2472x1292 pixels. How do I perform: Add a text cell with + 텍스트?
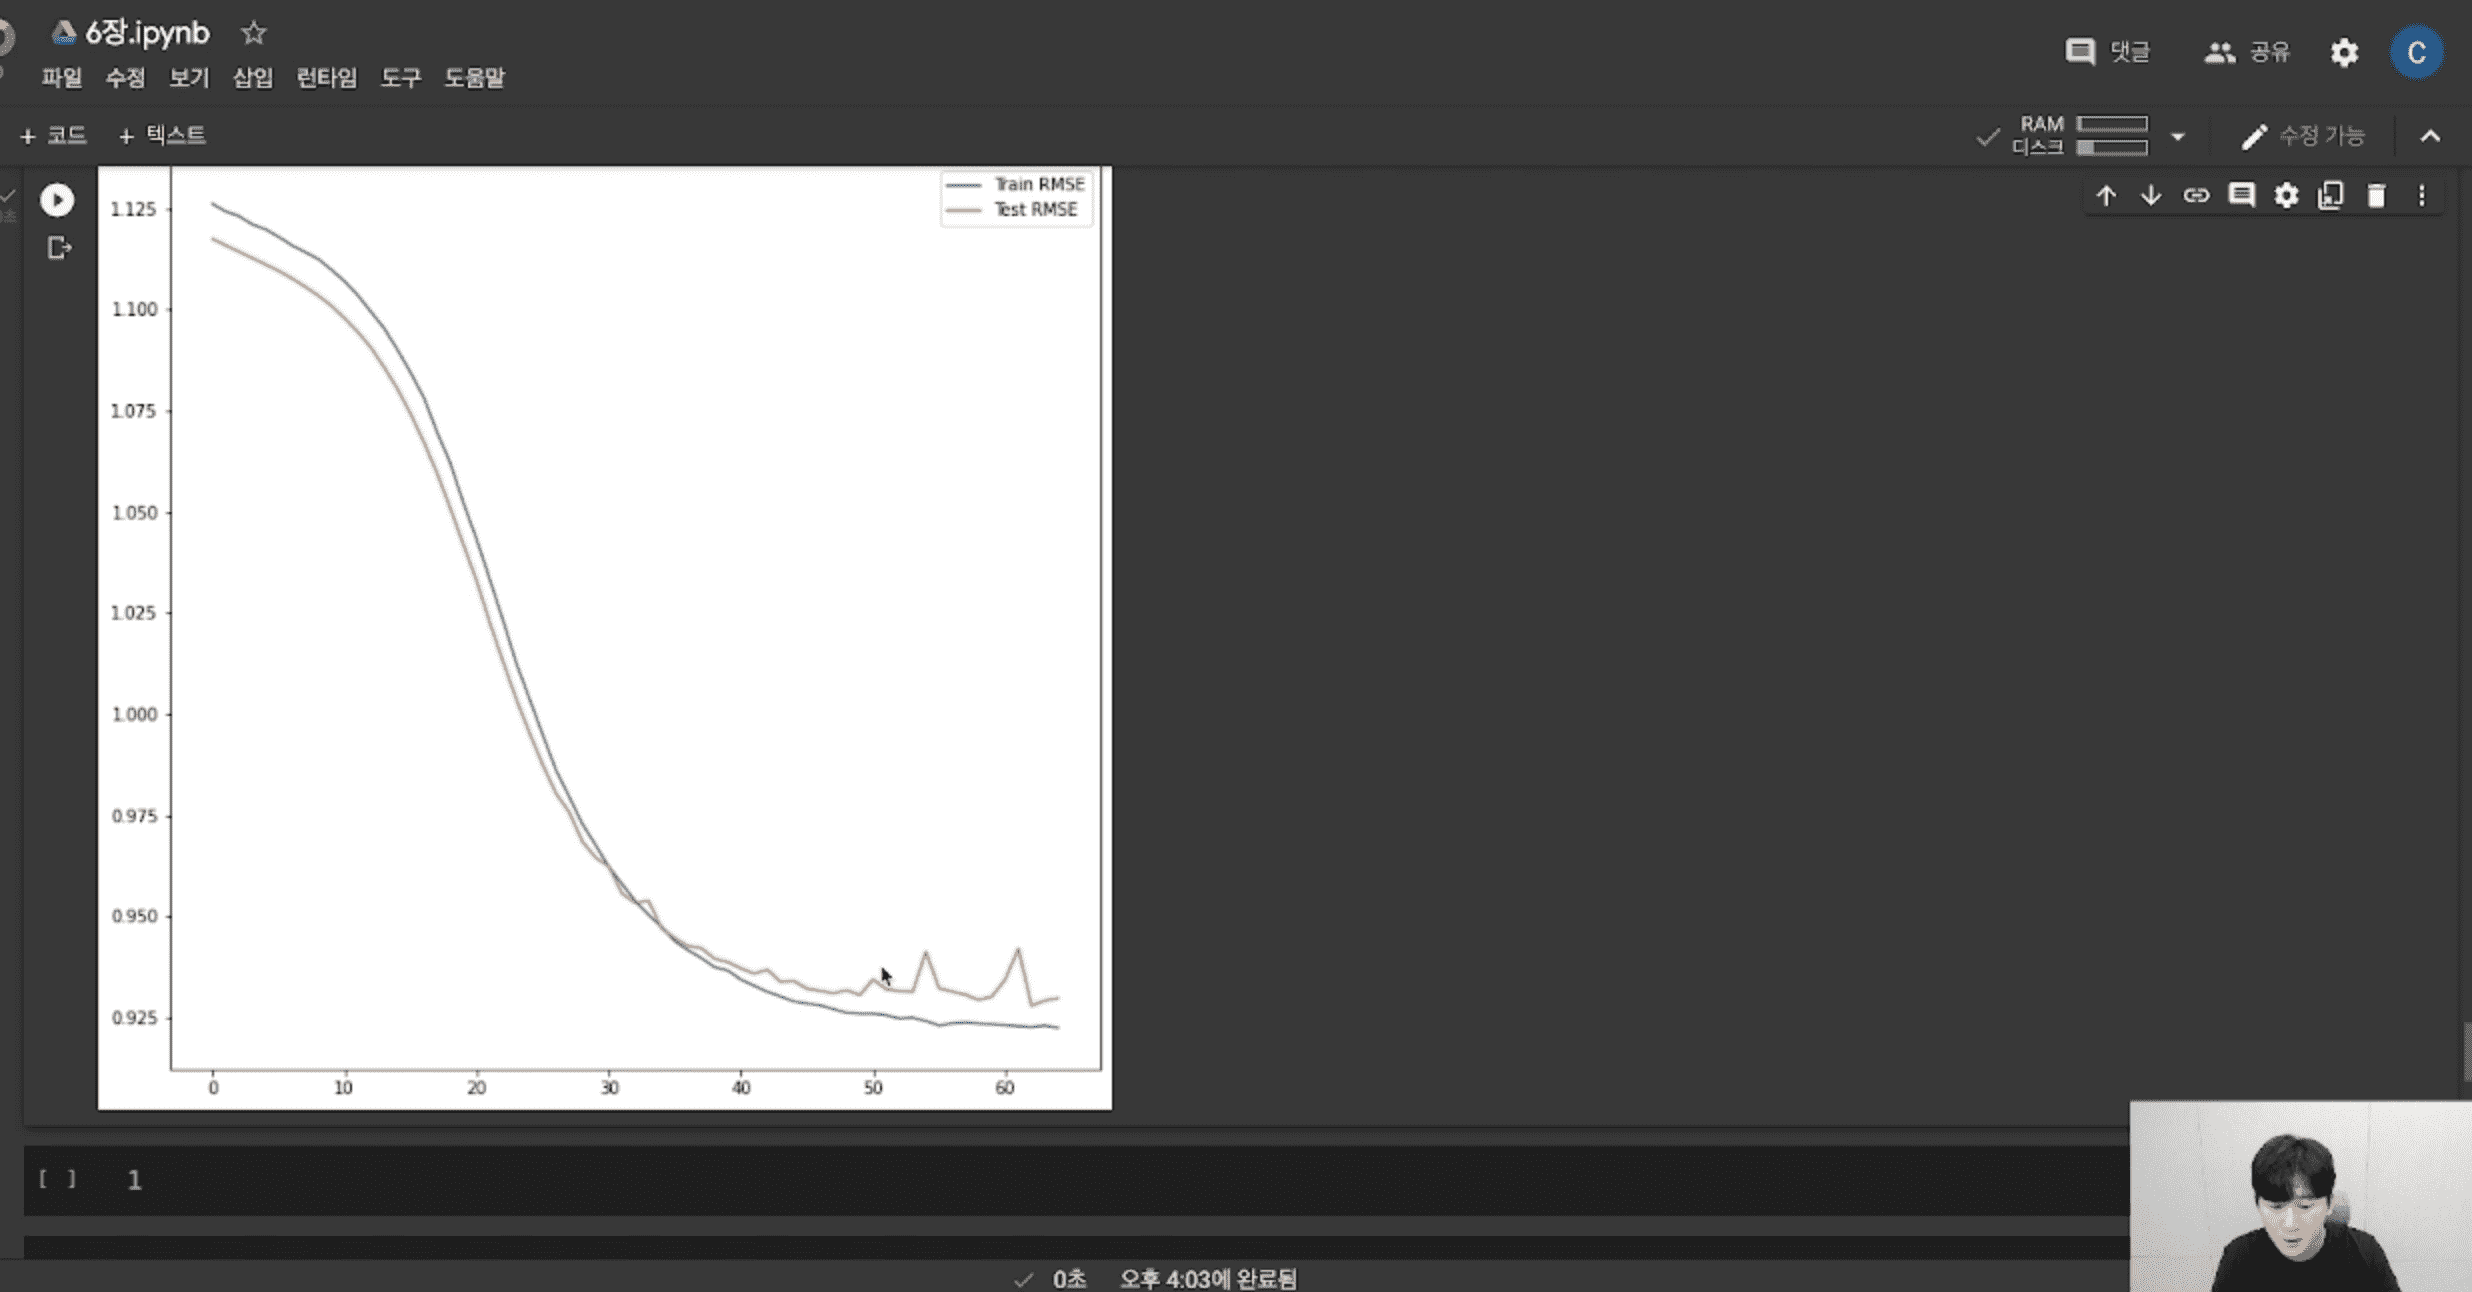162,136
